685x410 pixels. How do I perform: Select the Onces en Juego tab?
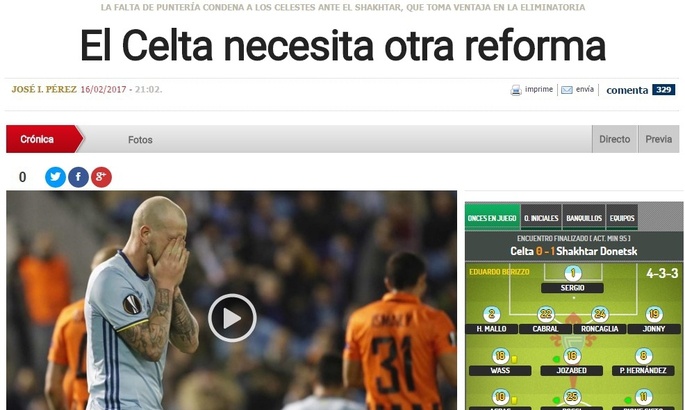point(492,217)
